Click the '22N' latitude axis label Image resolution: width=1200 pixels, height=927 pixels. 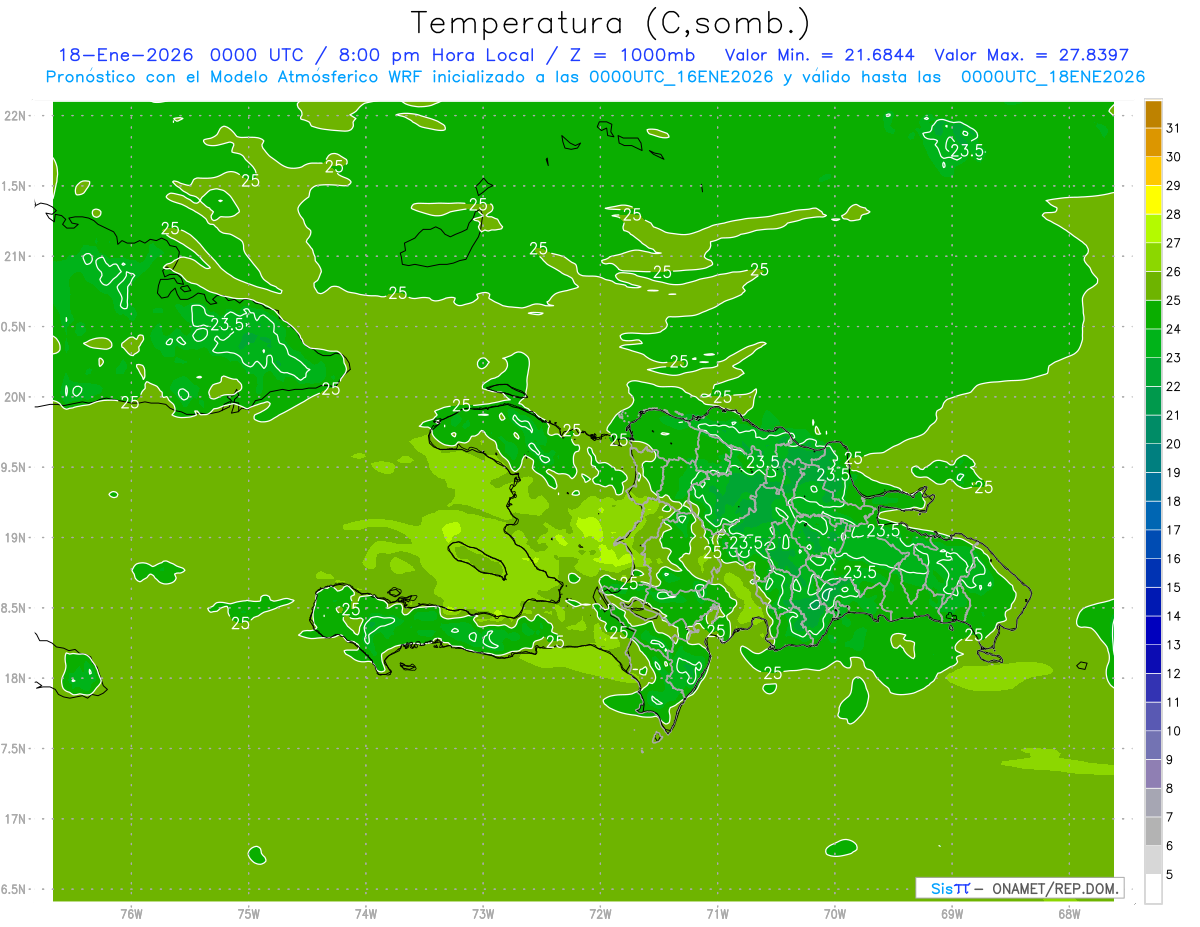point(14,116)
